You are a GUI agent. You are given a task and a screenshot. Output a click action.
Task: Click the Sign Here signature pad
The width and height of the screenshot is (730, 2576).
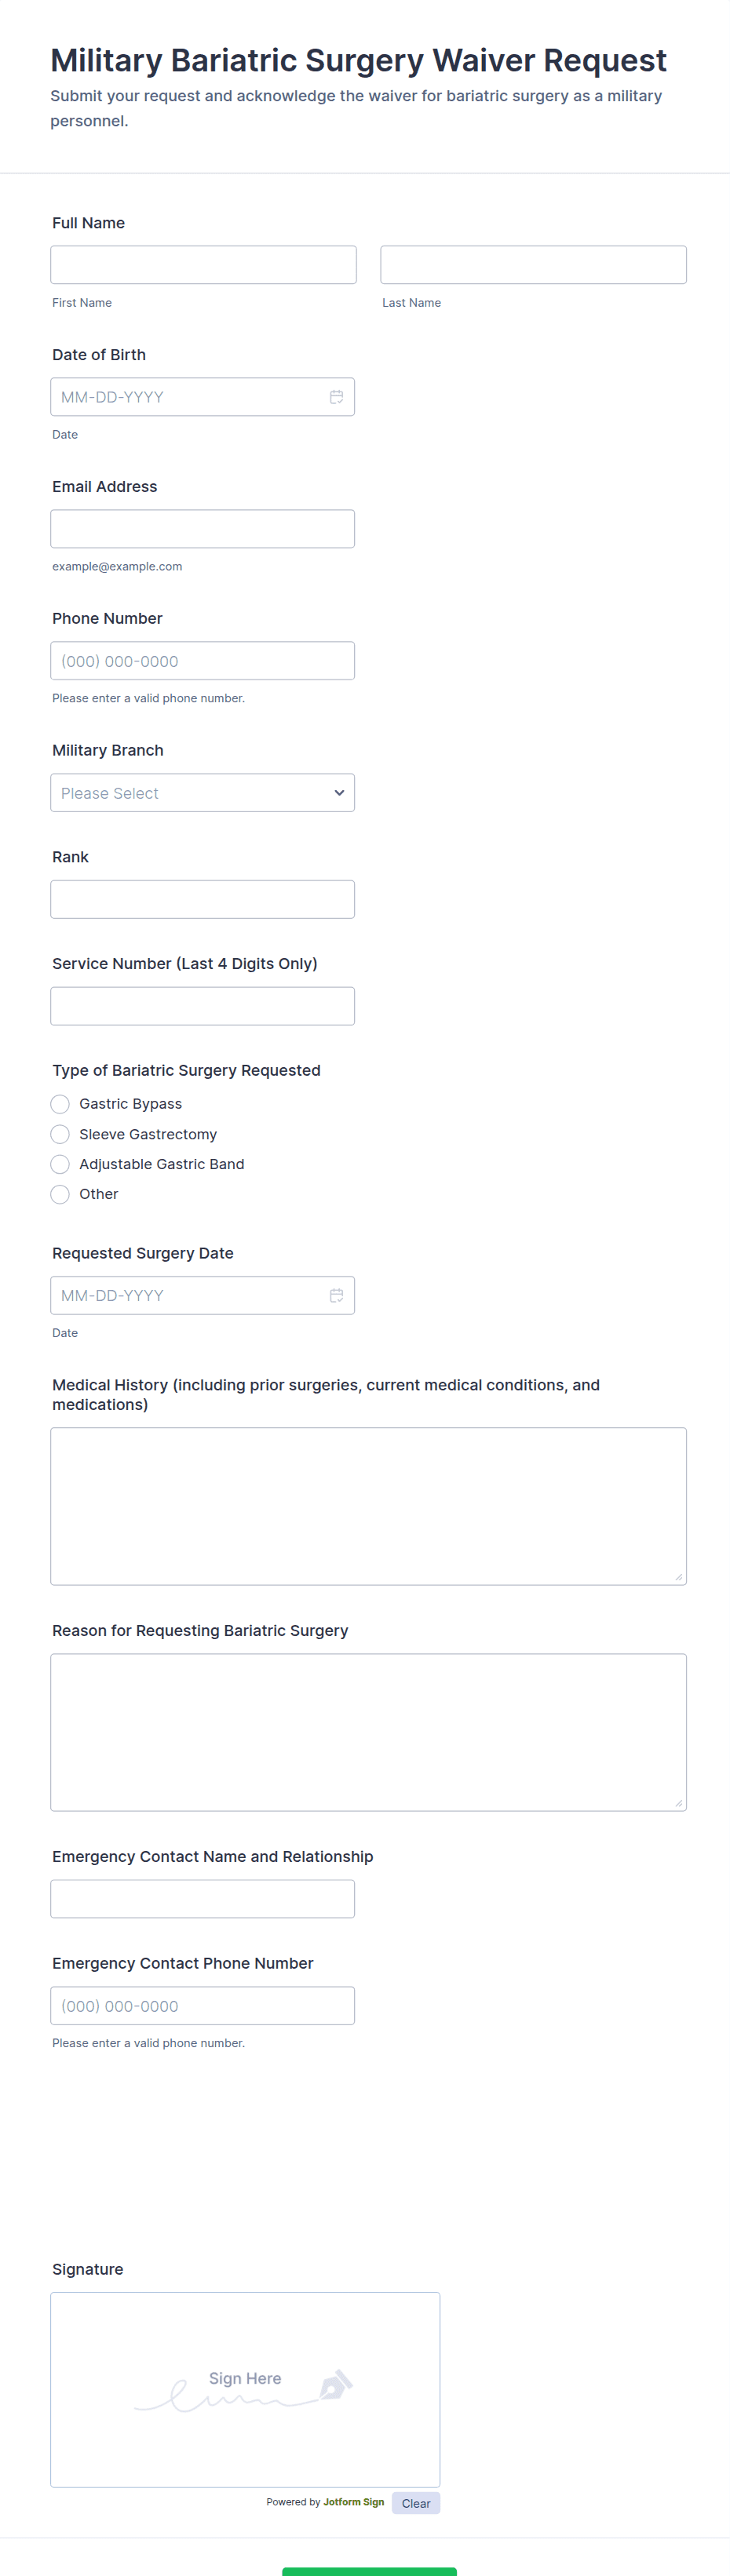point(245,2389)
